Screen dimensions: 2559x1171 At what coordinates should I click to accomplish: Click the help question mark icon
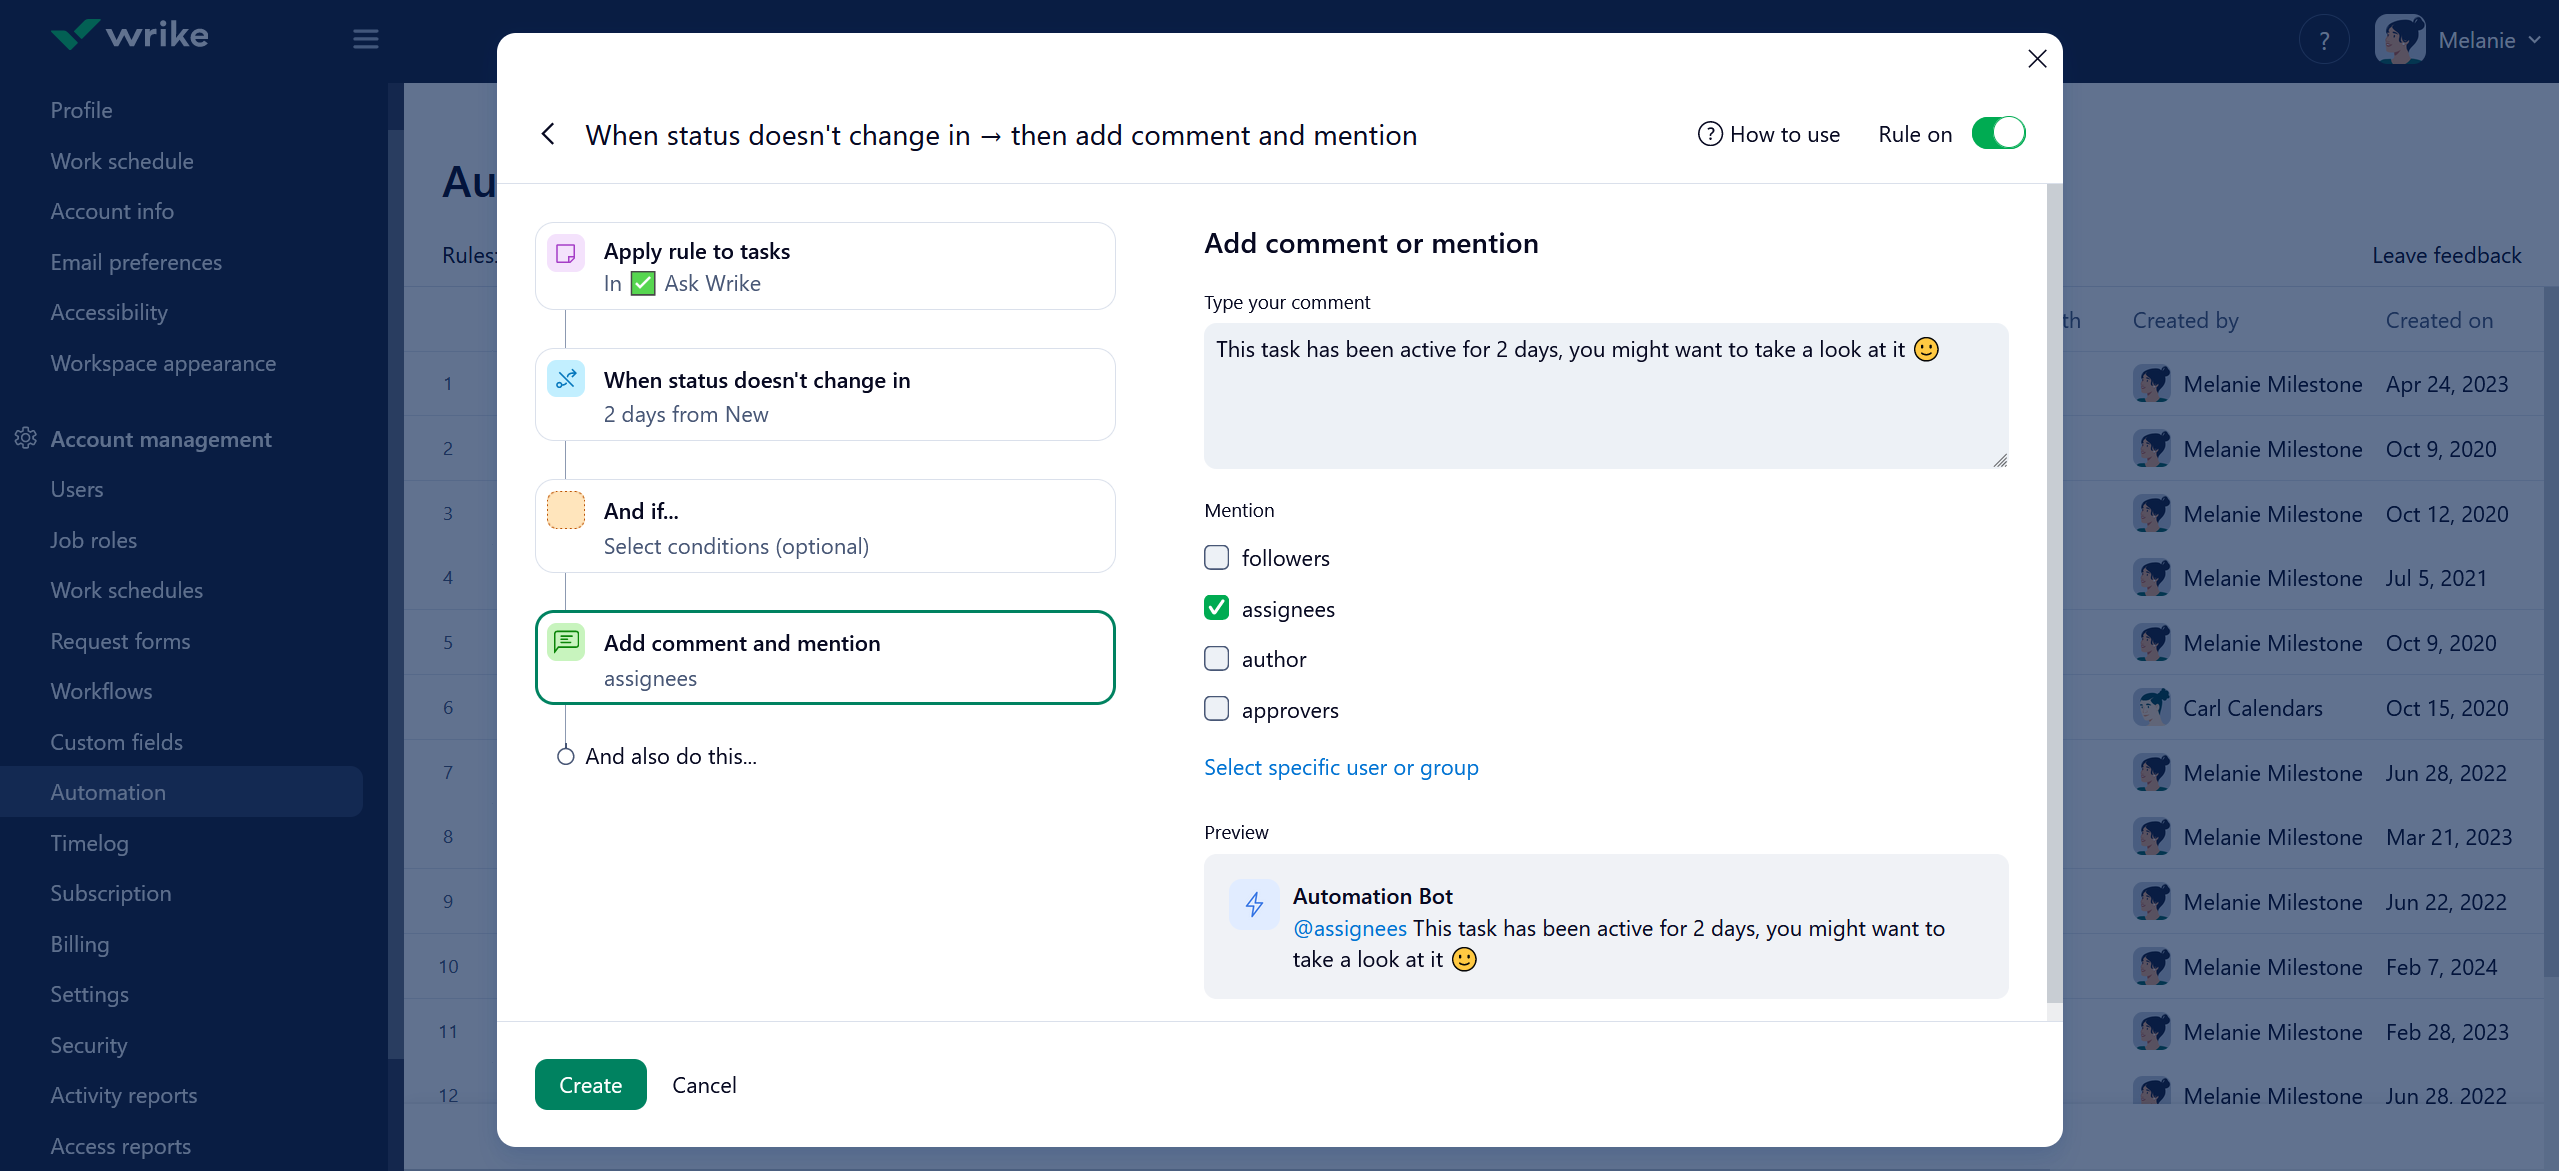pos(2323,41)
